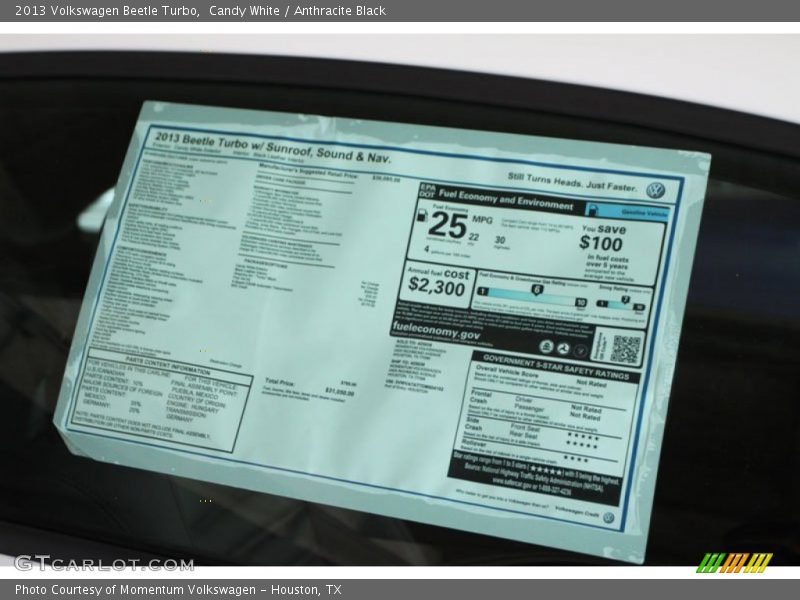The height and width of the screenshot is (600, 800).
Task: Click the round agency seals beside fueleconomy.gov
Action: pyautogui.click(x=560, y=347)
